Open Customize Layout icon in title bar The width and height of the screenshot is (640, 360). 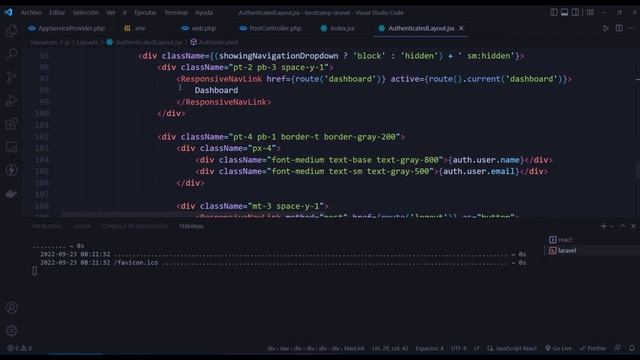pos(590,12)
